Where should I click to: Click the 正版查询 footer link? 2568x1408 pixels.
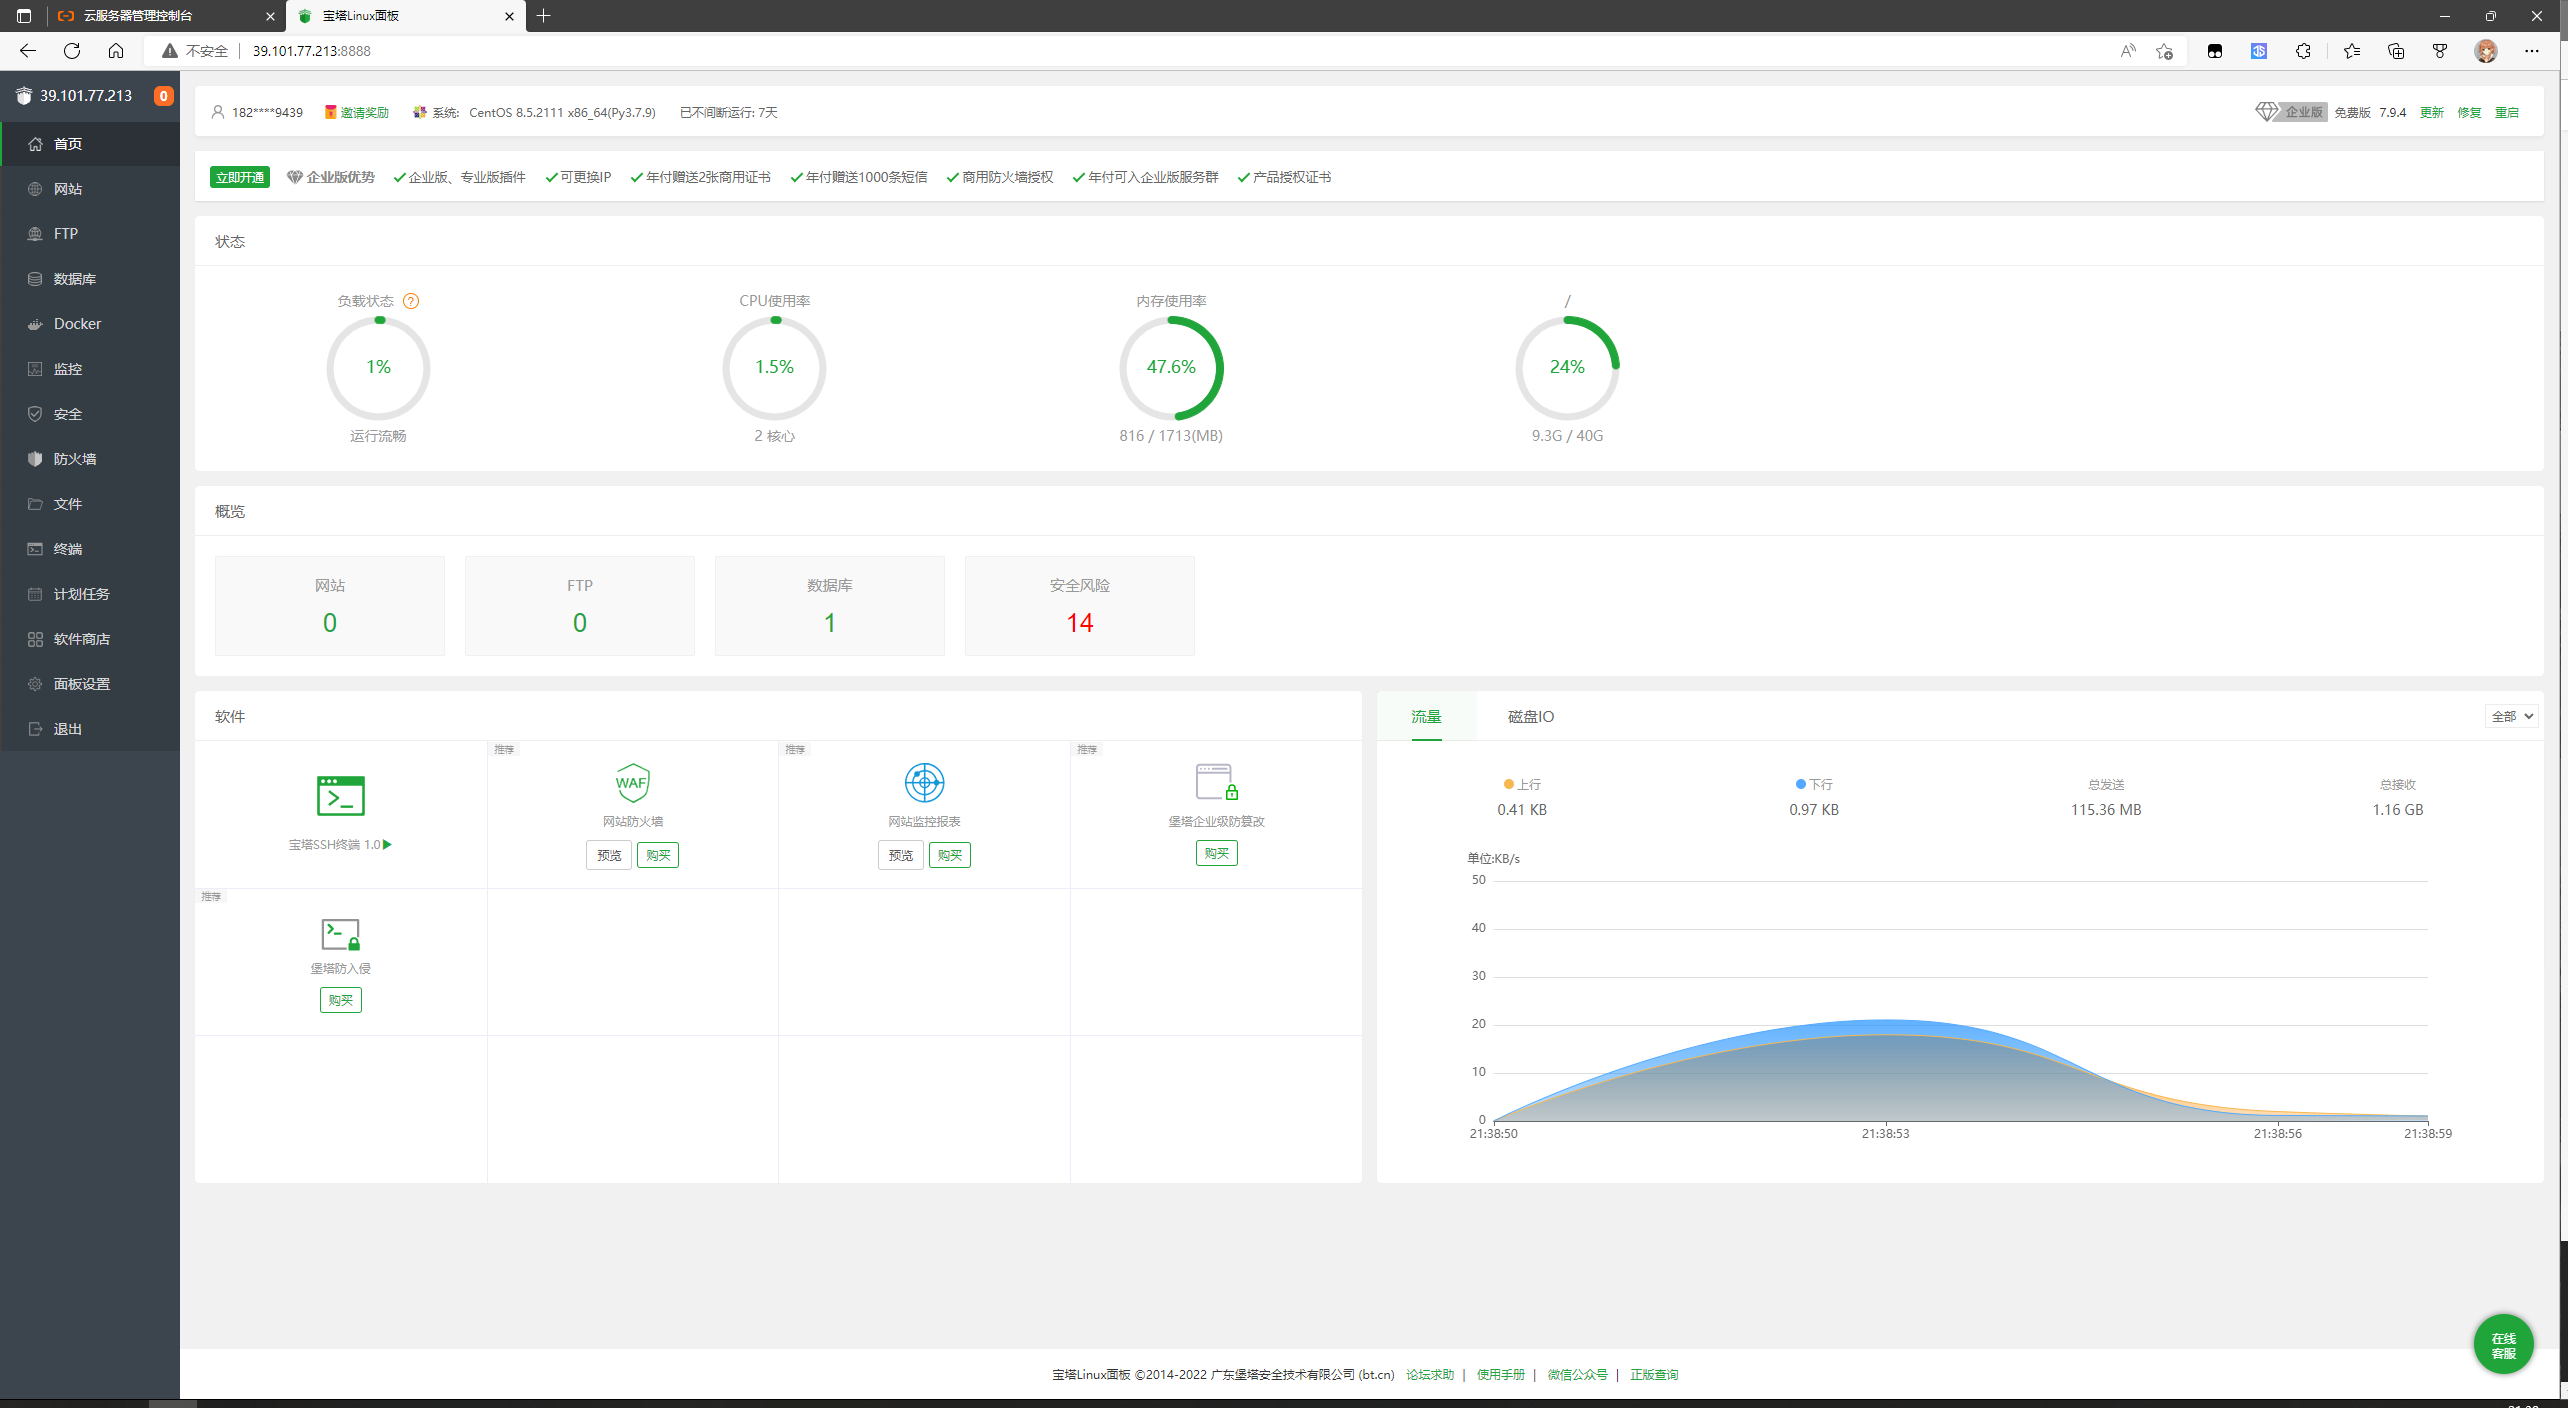tap(1654, 1375)
